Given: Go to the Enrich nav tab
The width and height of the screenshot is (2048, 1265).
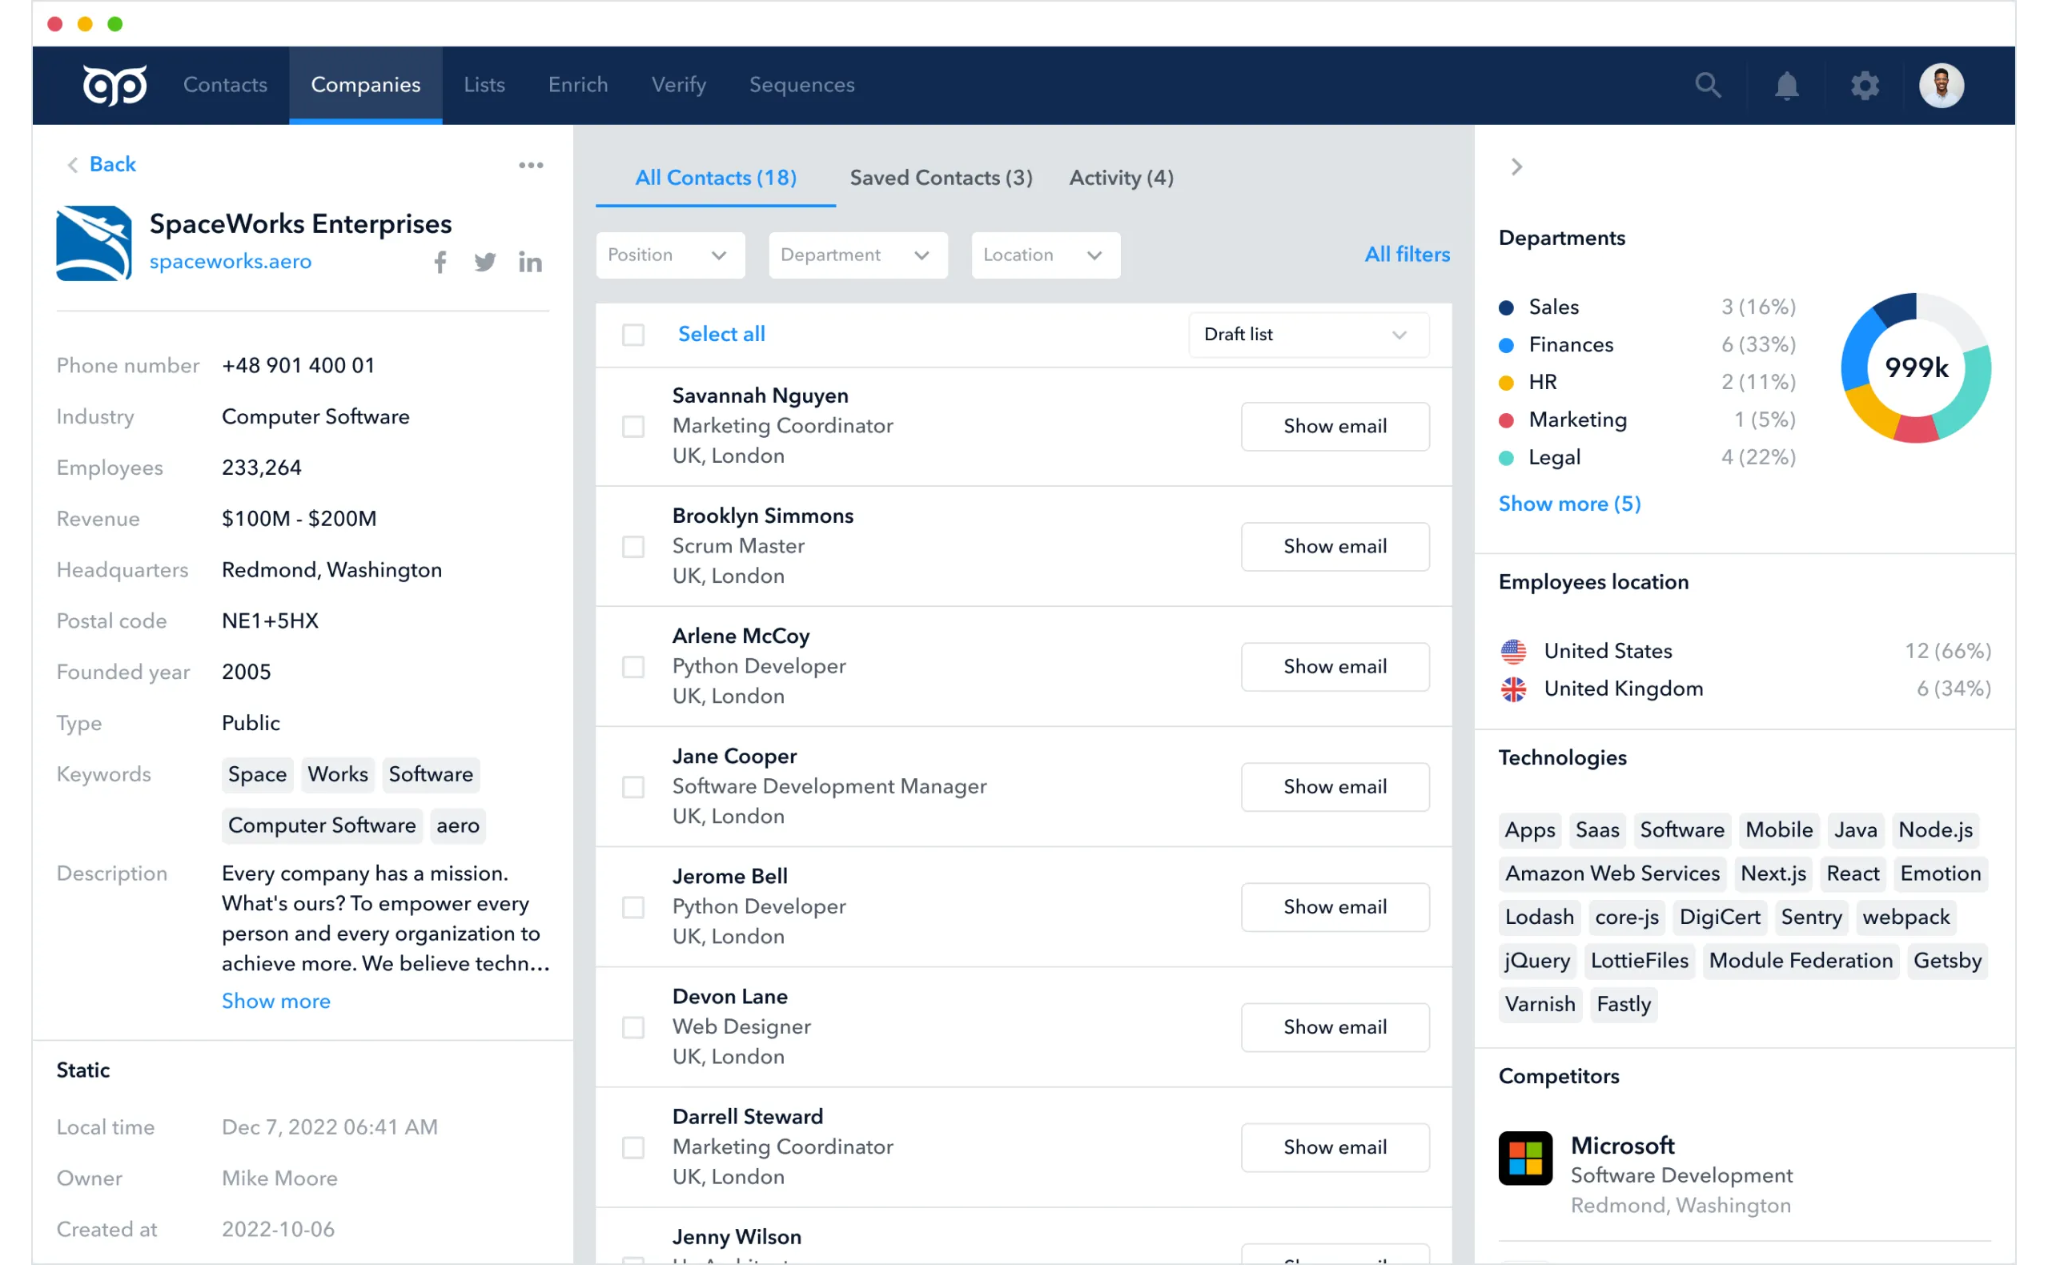Looking at the screenshot, I should point(578,85).
